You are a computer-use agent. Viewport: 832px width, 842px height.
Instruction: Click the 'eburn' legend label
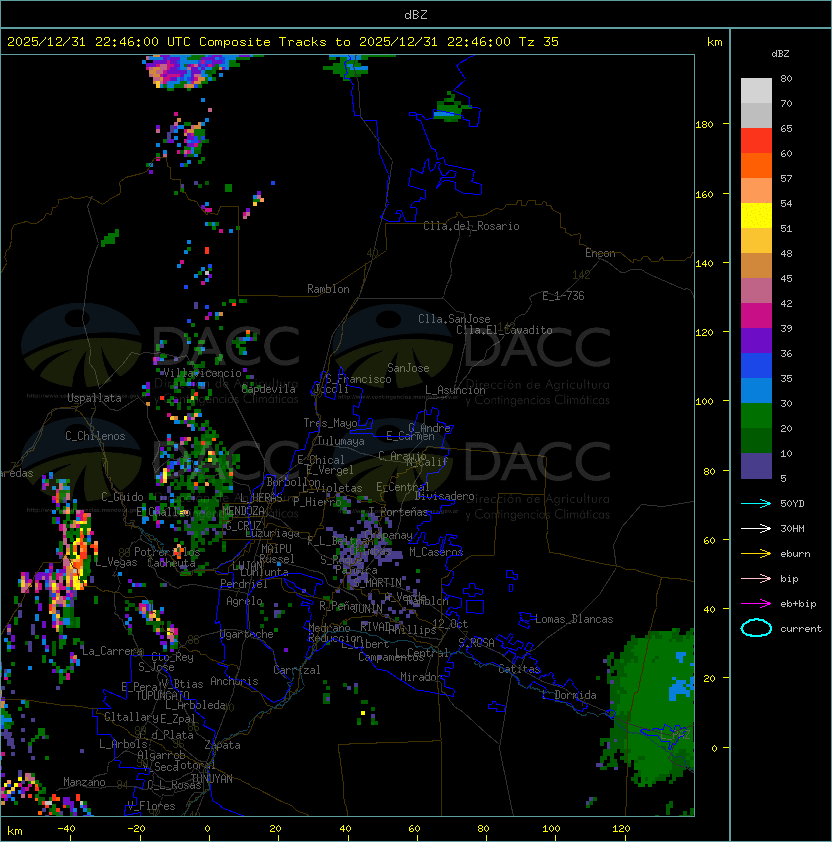tap(795, 554)
